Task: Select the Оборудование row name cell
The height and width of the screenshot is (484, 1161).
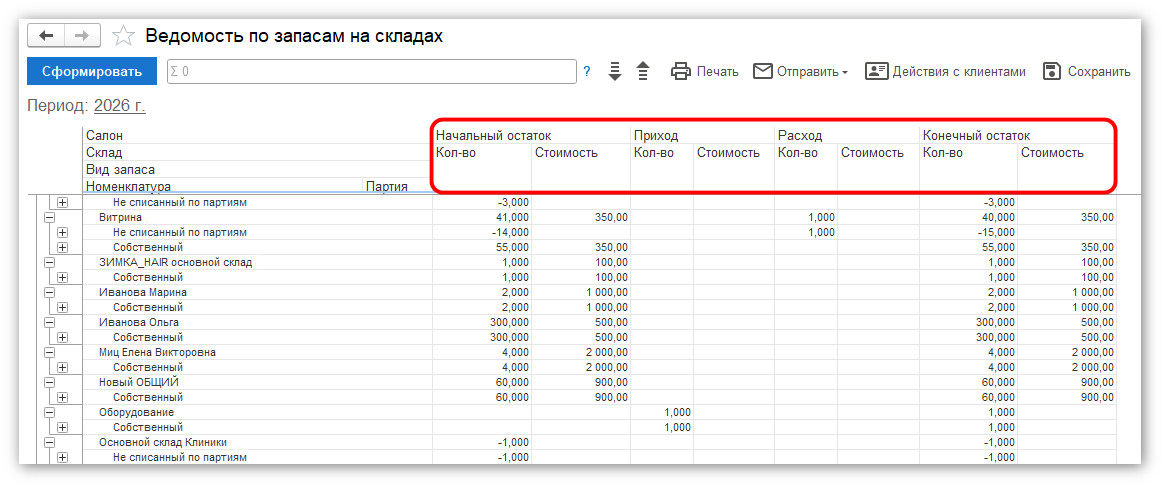Action: [257, 412]
